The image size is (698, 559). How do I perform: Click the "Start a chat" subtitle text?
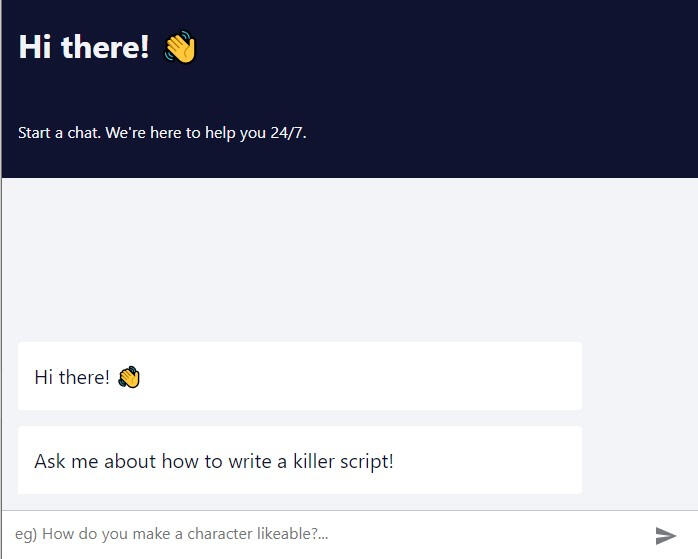tap(58, 132)
